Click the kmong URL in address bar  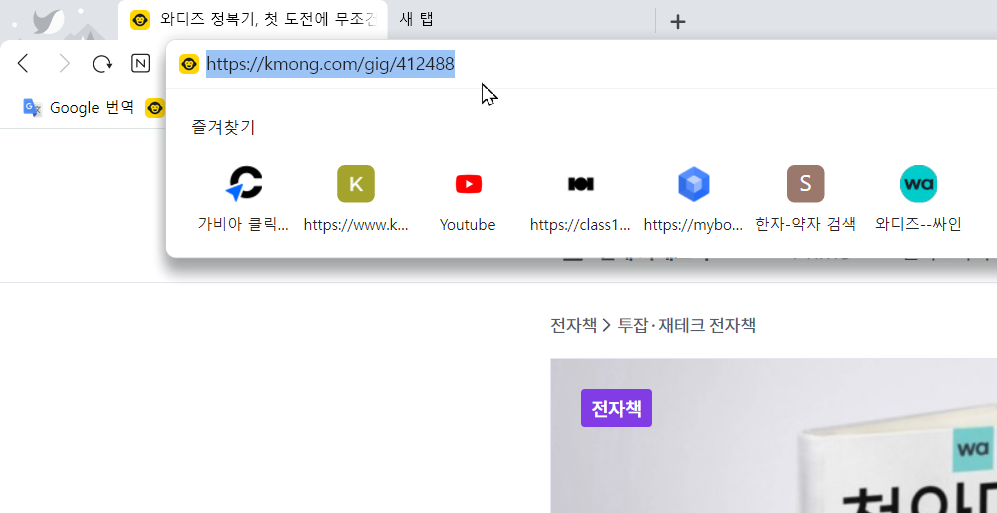(330, 64)
